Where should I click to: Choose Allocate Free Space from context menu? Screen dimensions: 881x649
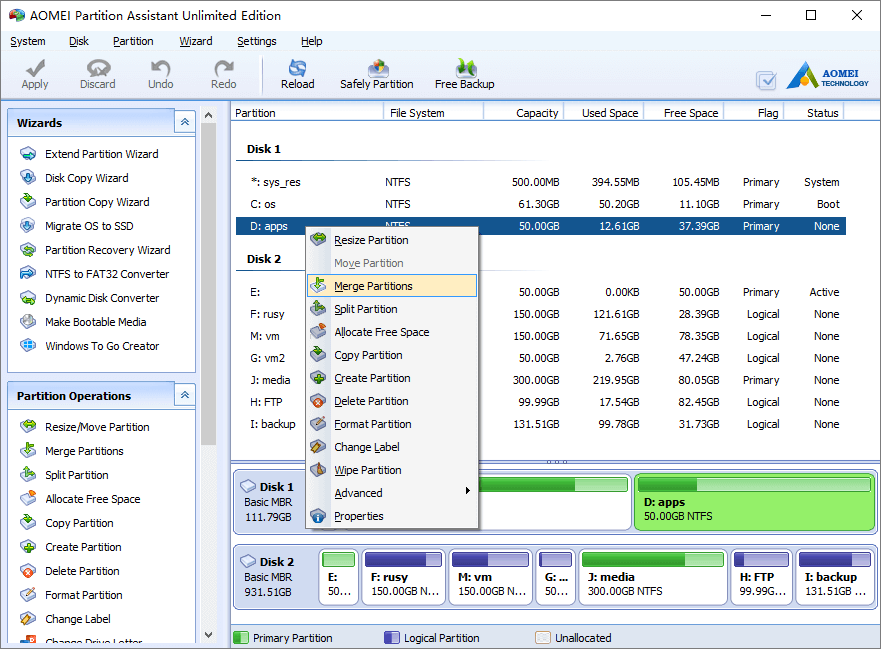(x=392, y=332)
